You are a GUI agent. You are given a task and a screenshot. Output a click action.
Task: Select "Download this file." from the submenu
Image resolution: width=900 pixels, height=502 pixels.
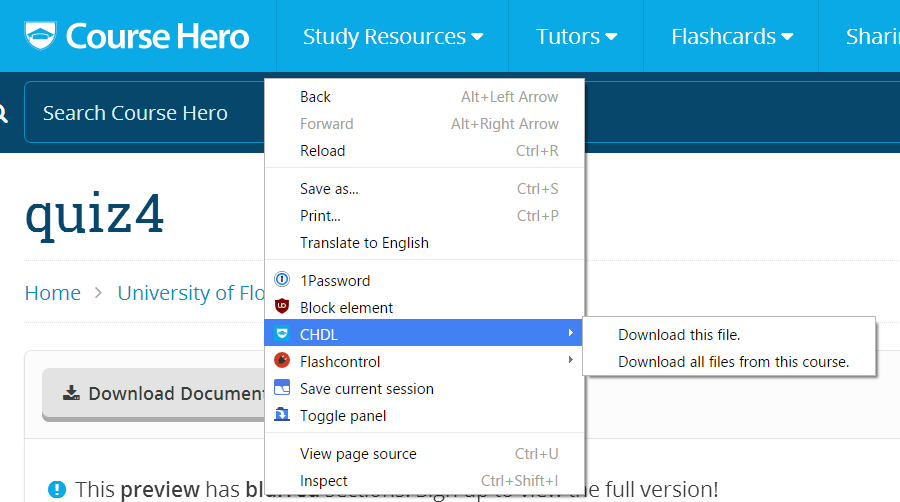tap(679, 335)
